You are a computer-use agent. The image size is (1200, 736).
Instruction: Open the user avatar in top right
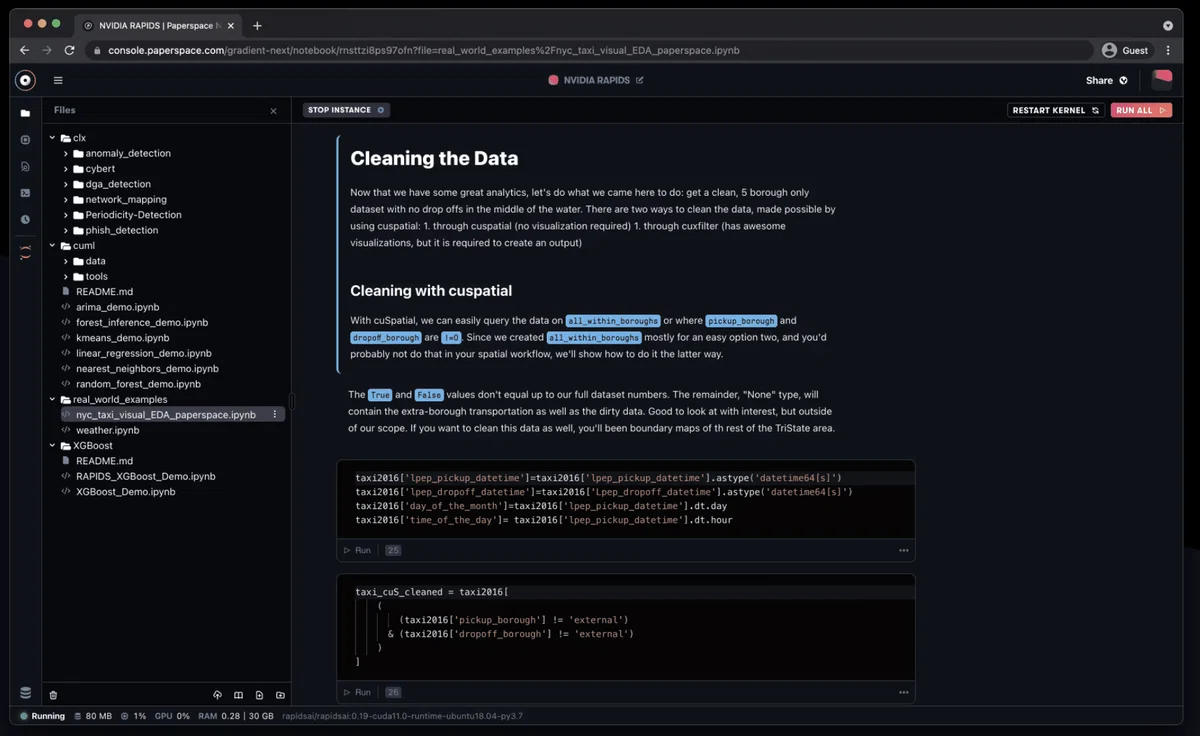pyautogui.click(x=1161, y=80)
